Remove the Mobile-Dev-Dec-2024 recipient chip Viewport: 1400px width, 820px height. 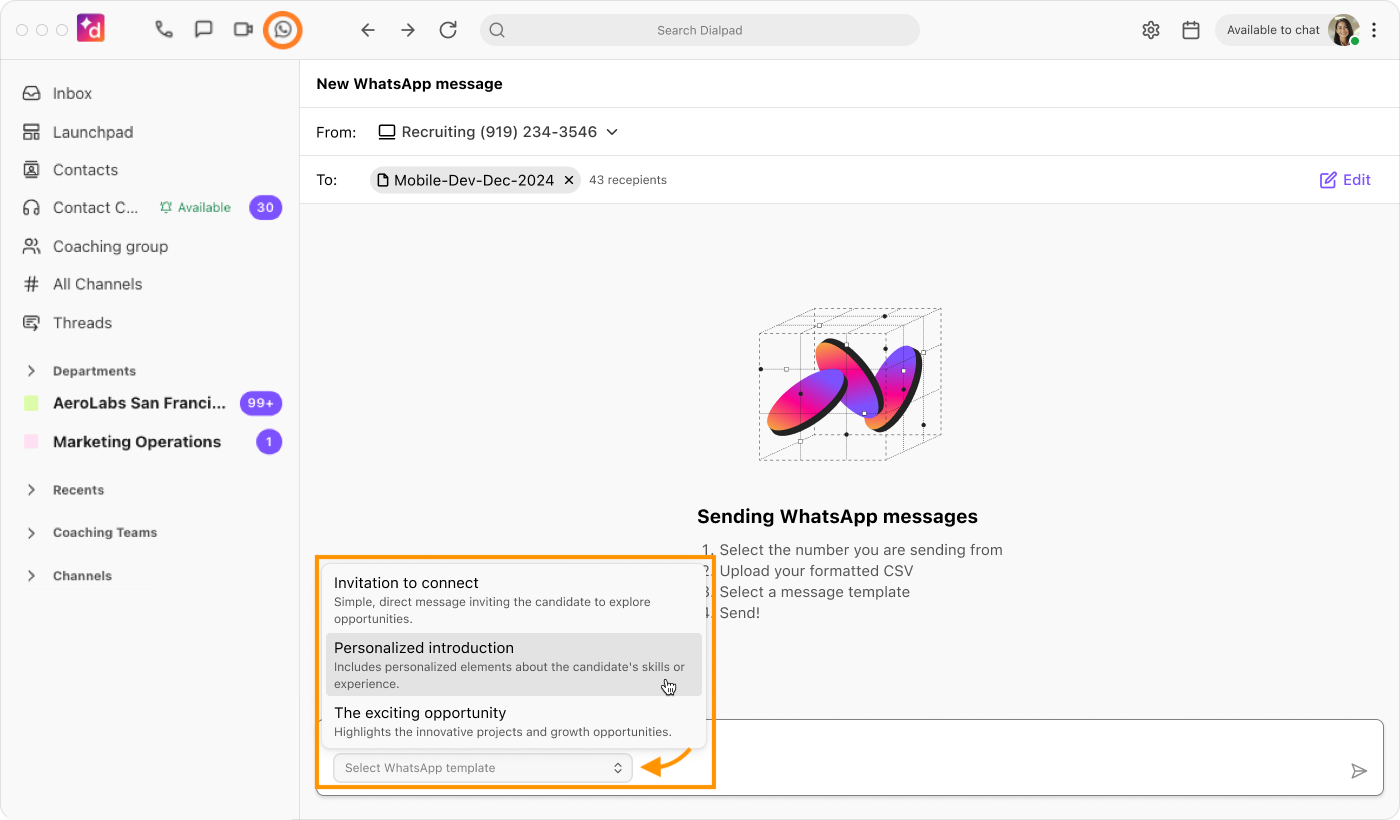pyautogui.click(x=569, y=180)
